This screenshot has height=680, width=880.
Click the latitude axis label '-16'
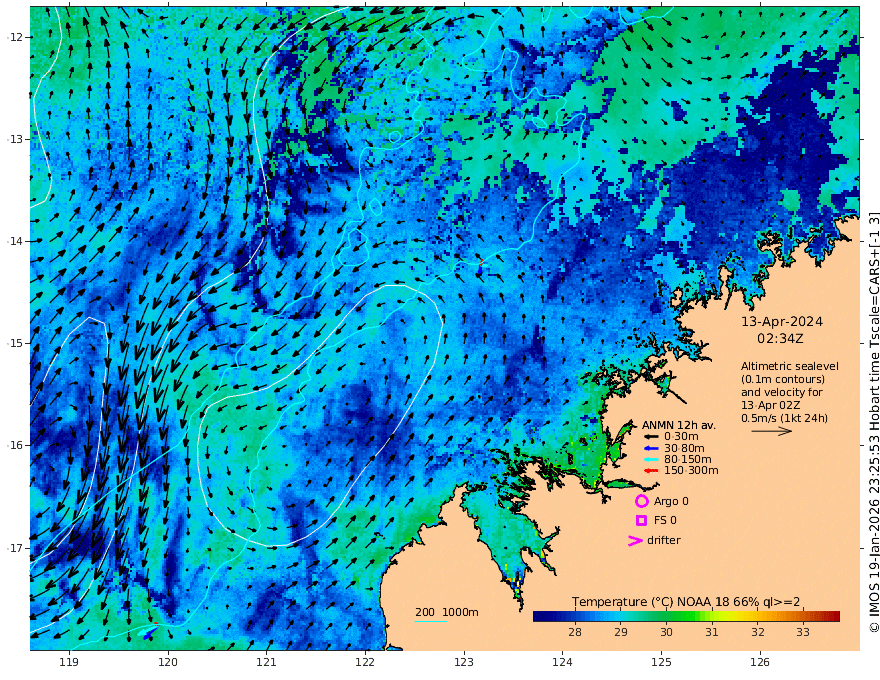coord(15,445)
